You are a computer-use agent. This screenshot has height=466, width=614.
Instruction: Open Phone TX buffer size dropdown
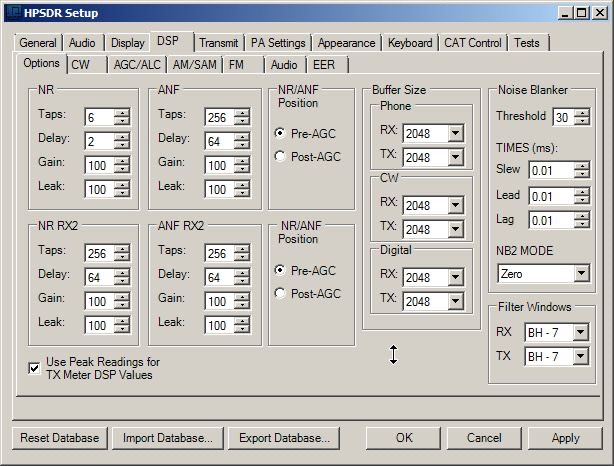[456, 157]
